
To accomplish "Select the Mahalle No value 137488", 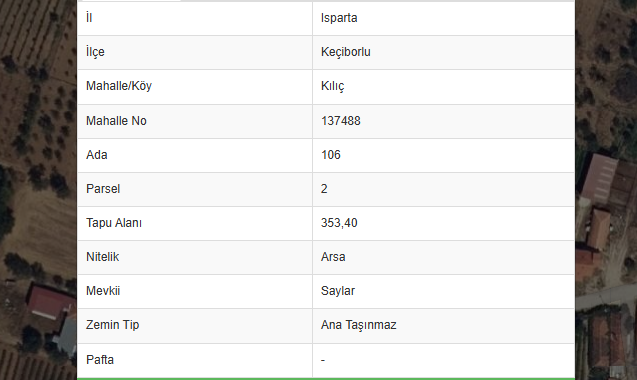I will 340,121.
